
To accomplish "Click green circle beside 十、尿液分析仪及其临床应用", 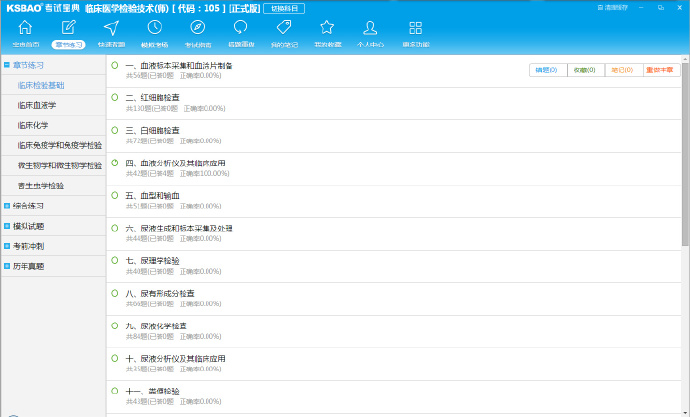I will click(x=115, y=358).
